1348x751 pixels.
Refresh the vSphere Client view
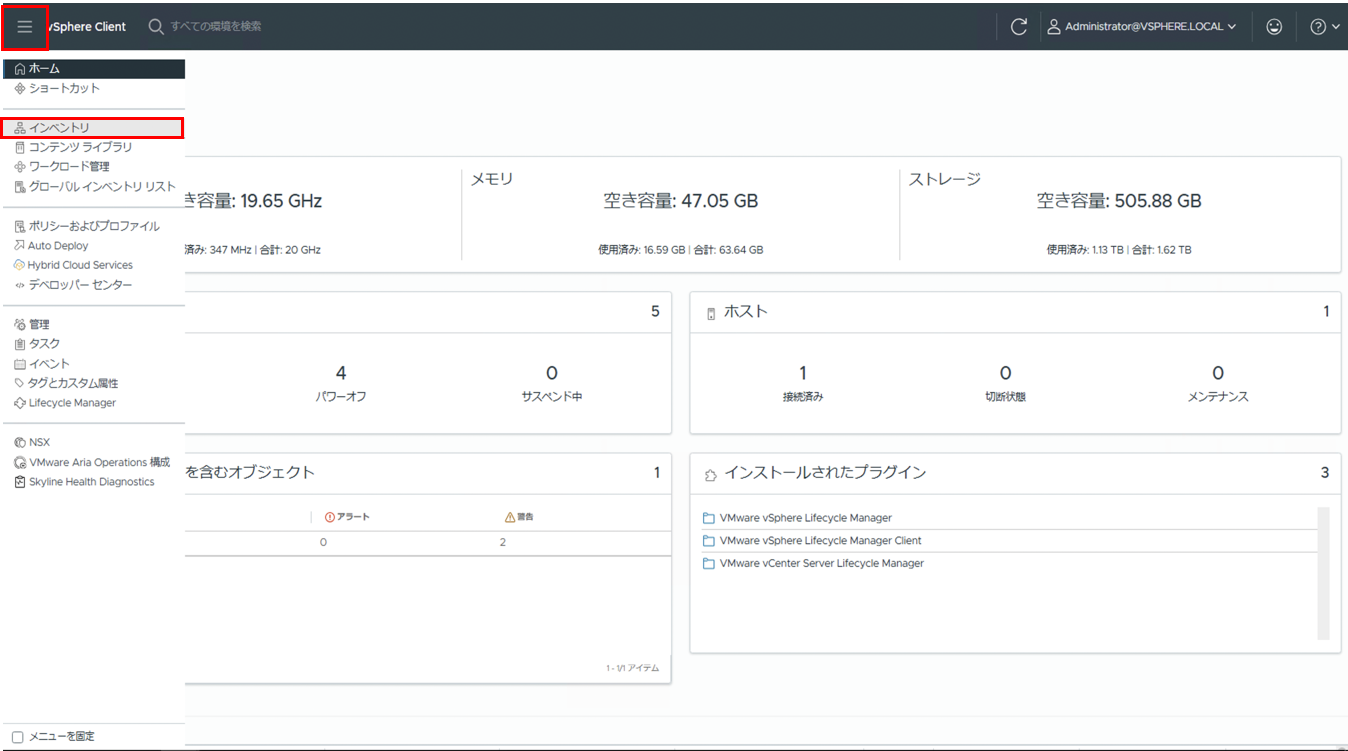pos(1019,27)
